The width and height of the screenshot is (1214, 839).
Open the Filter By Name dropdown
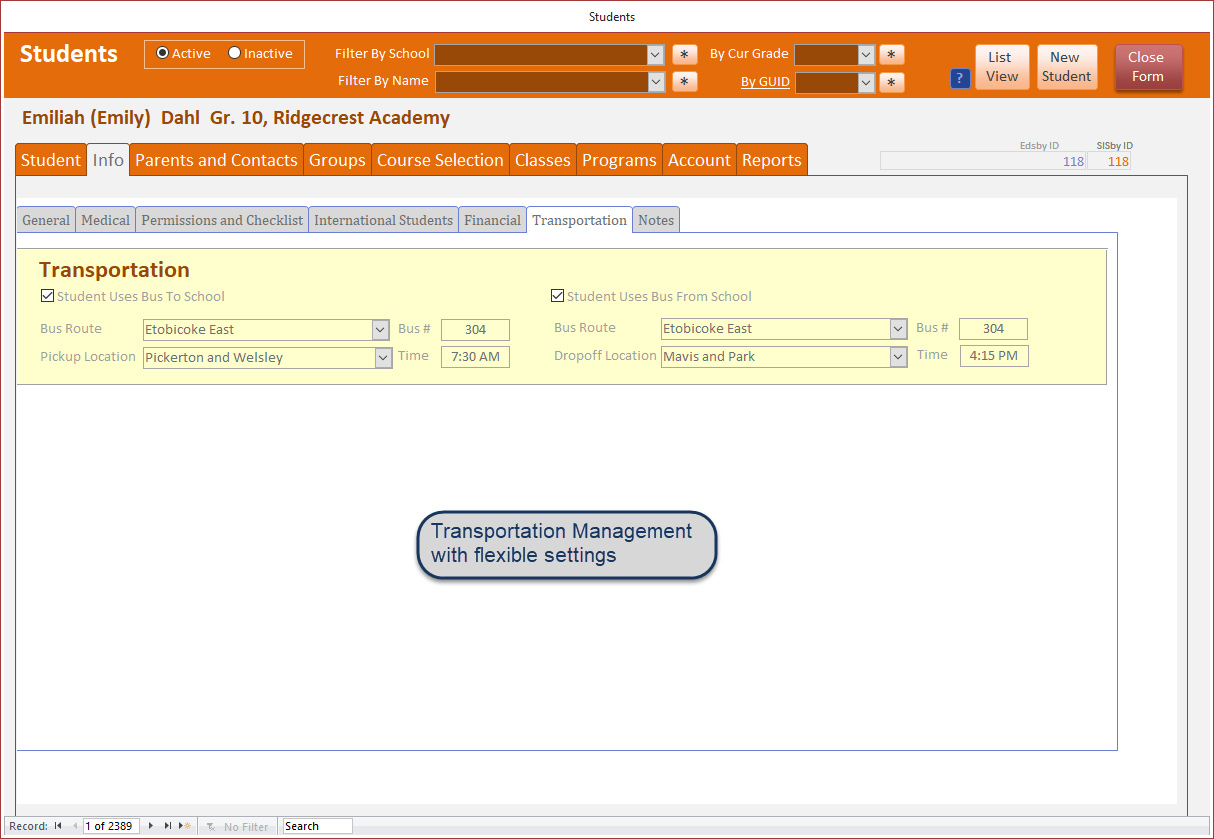pos(657,82)
